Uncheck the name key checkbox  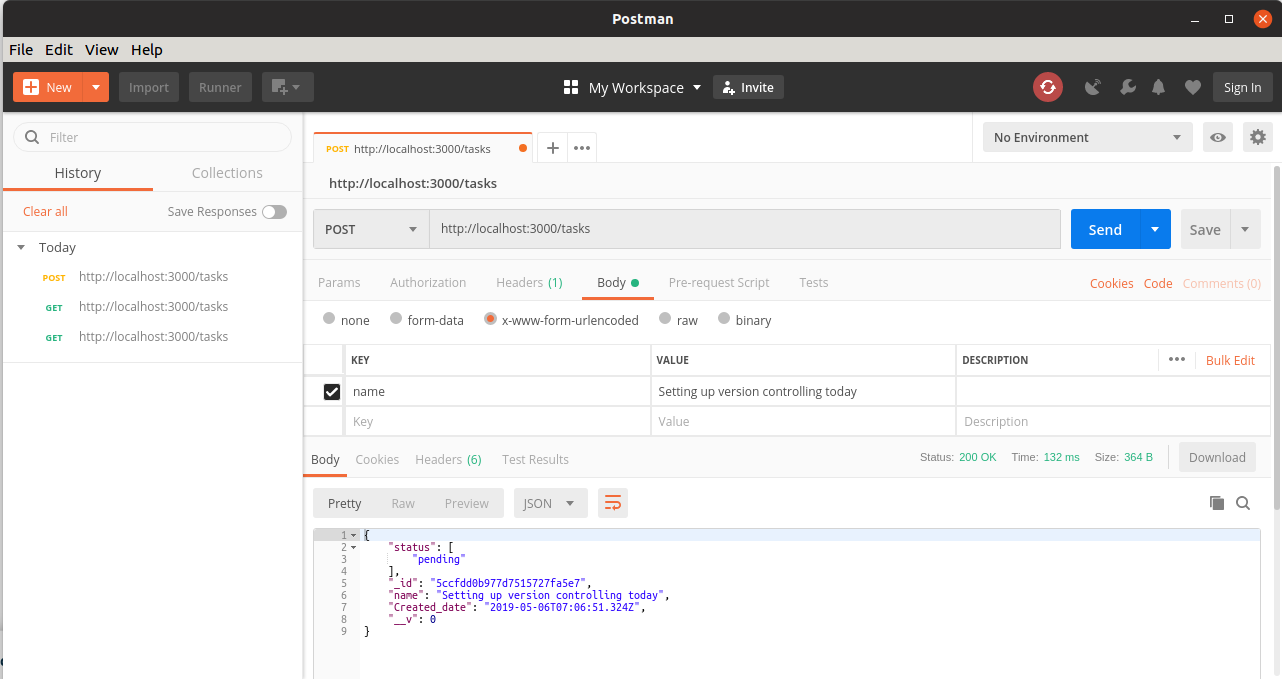tap(332, 392)
